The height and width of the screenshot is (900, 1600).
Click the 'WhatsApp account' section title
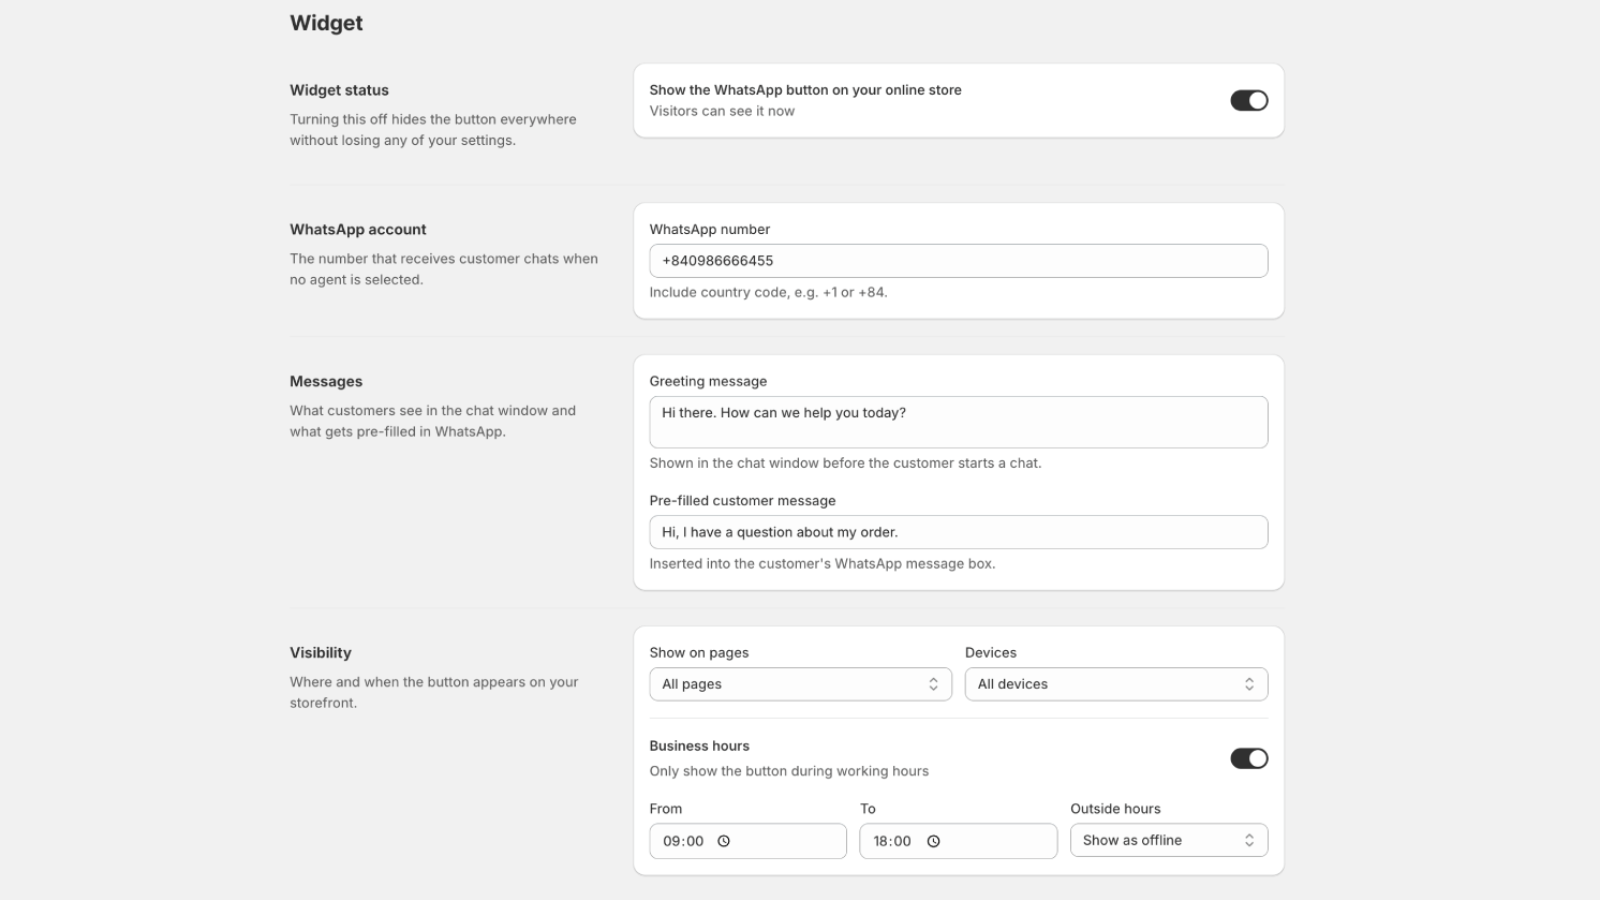358,229
